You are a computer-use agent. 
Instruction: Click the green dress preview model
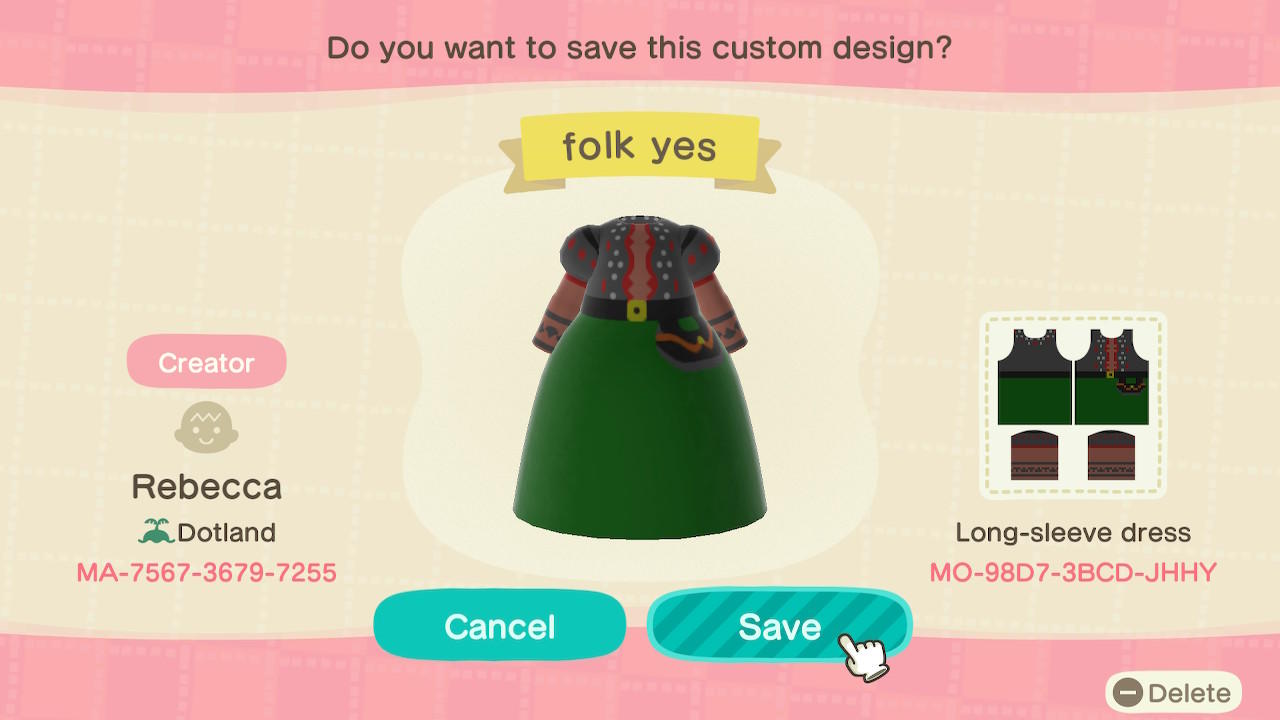point(640,380)
